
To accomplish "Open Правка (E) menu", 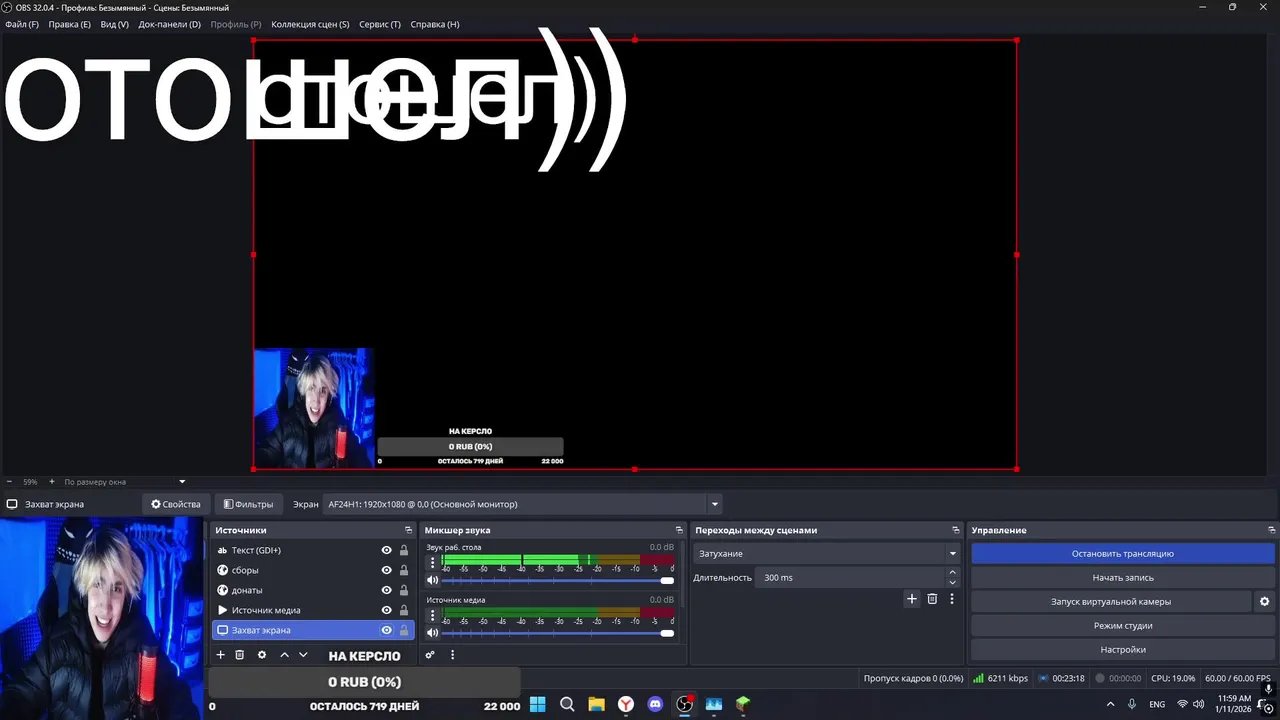I will coord(69,24).
